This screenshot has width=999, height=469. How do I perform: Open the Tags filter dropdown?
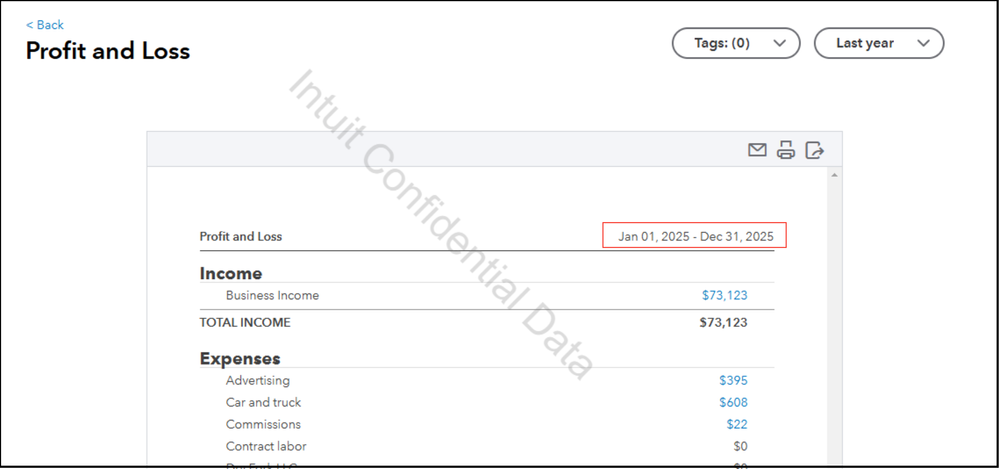[736, 43]
